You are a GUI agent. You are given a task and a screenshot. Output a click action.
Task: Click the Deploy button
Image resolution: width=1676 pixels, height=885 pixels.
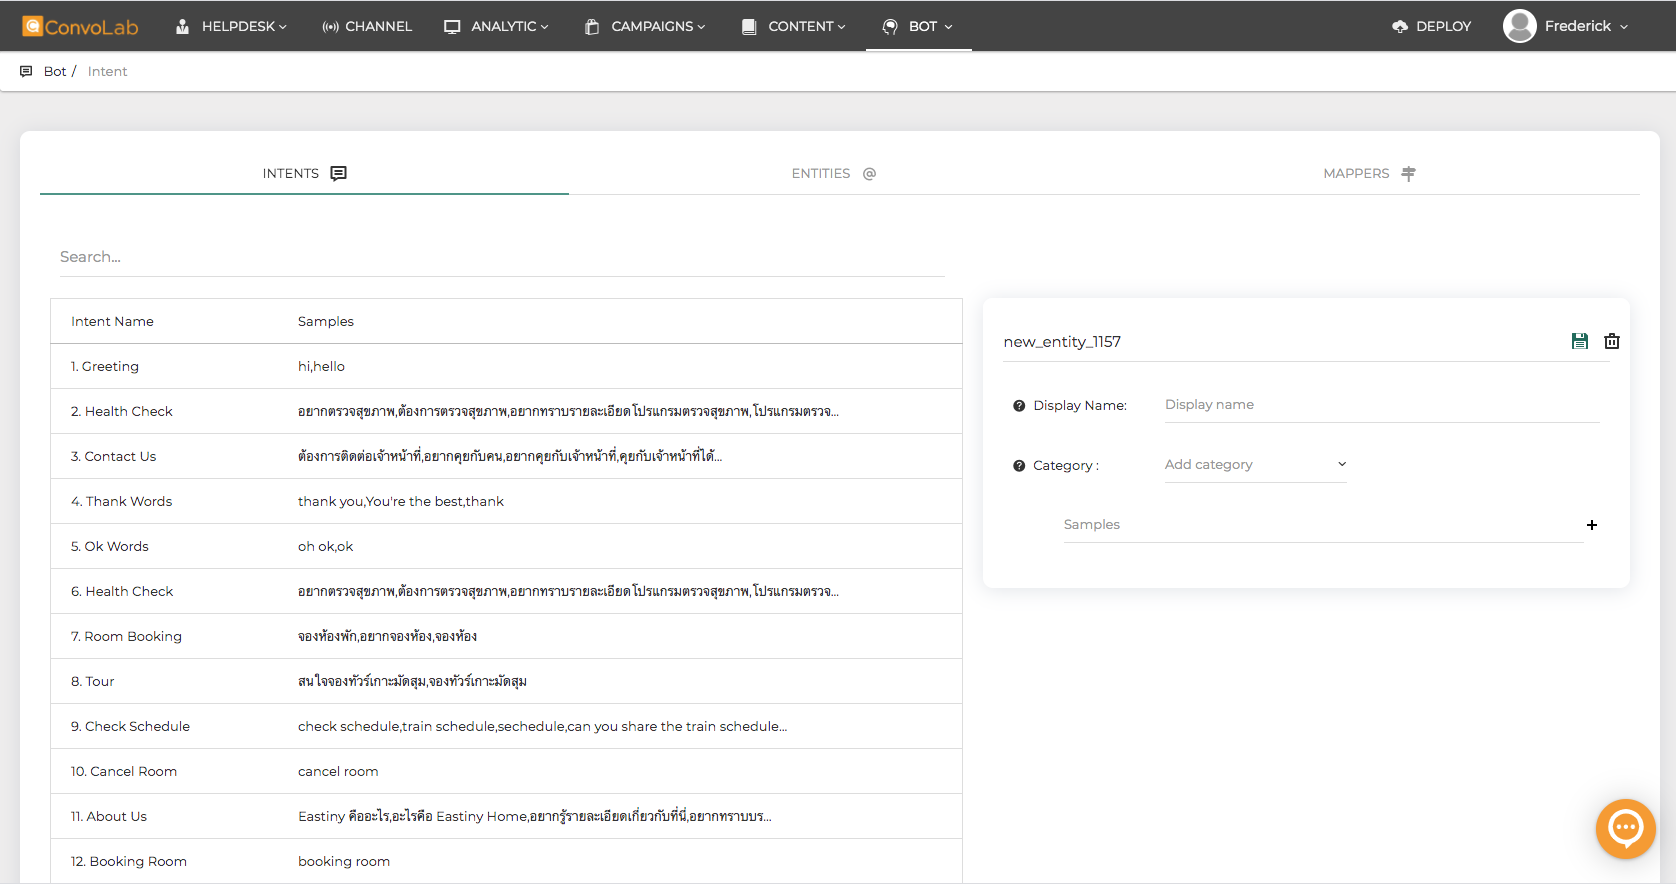[x=1432, y=26]
